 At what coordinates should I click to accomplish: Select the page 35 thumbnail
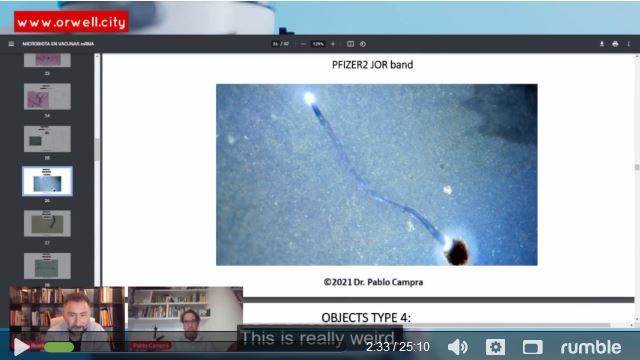point(47,139)
